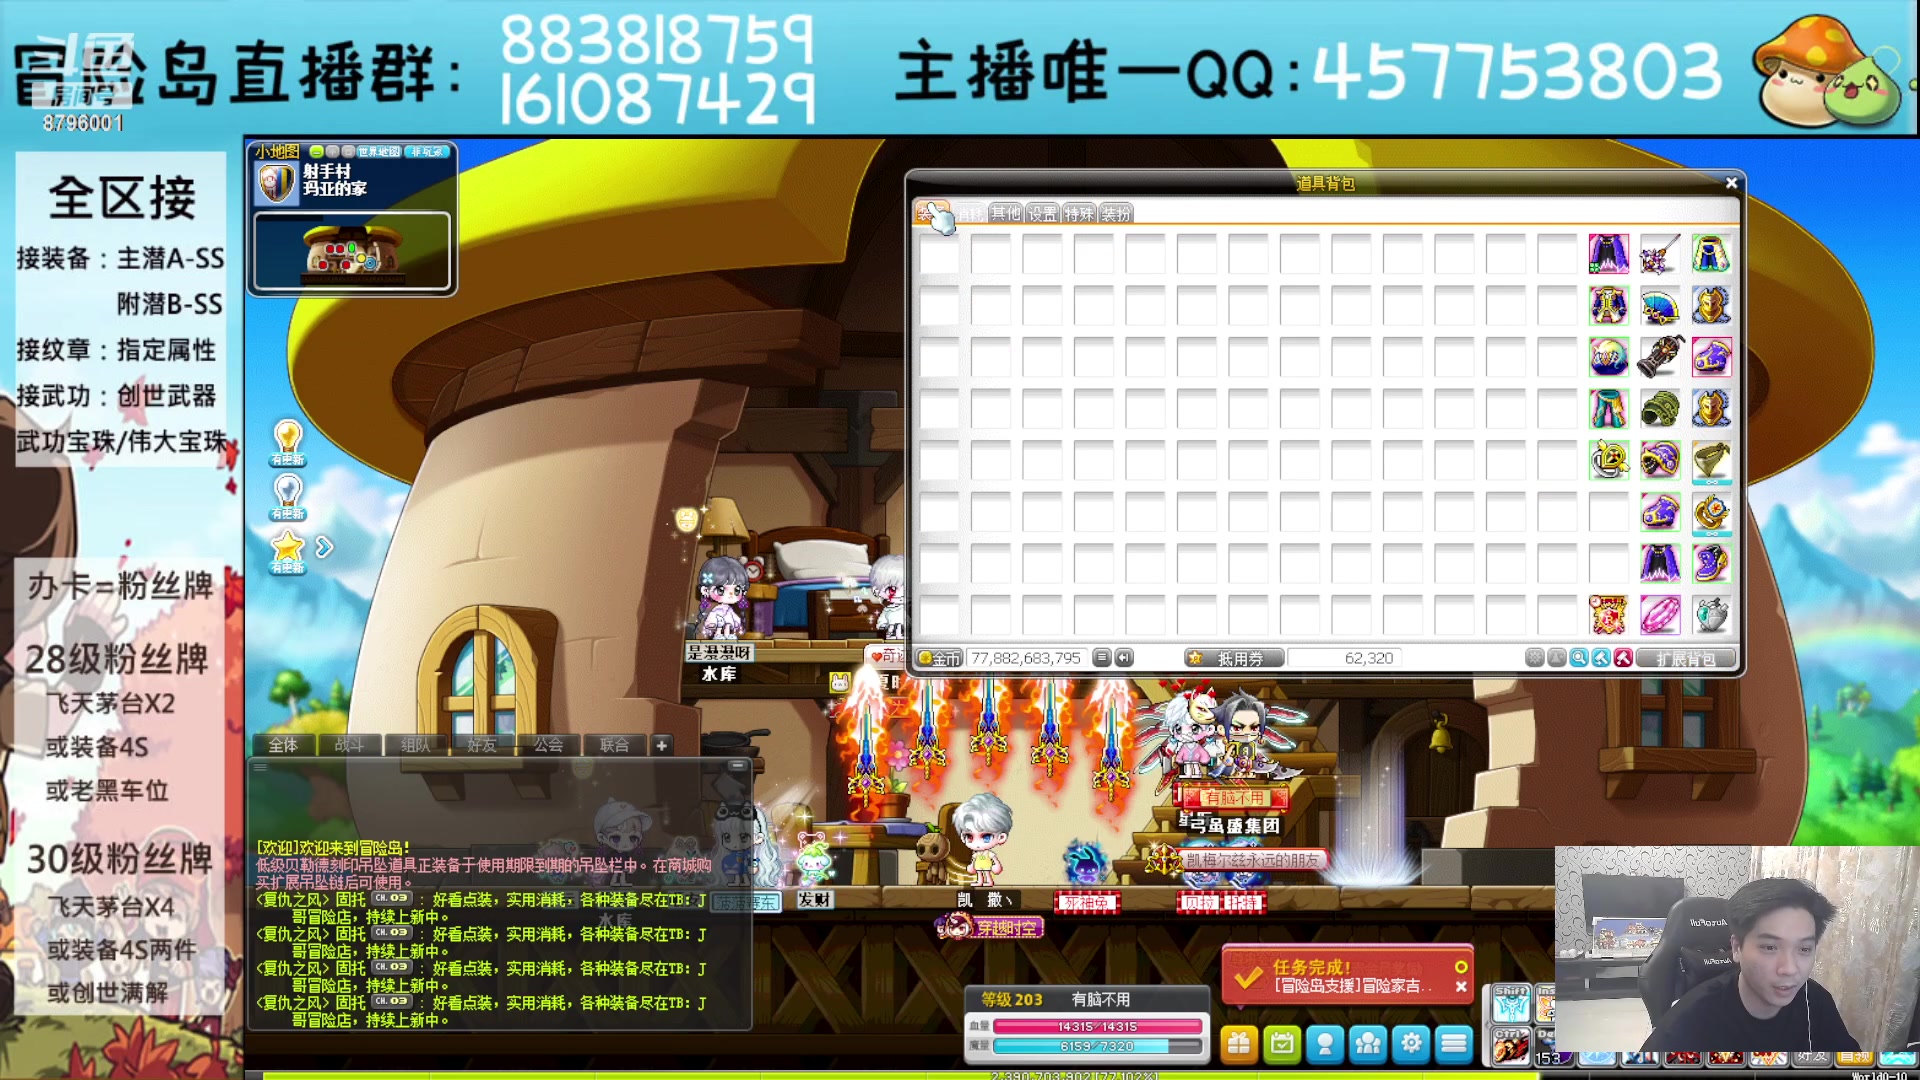The image size is (1920, 1080).
Task: Select the purple cape item in first inventory row
Action: [x=1609, y=254]
